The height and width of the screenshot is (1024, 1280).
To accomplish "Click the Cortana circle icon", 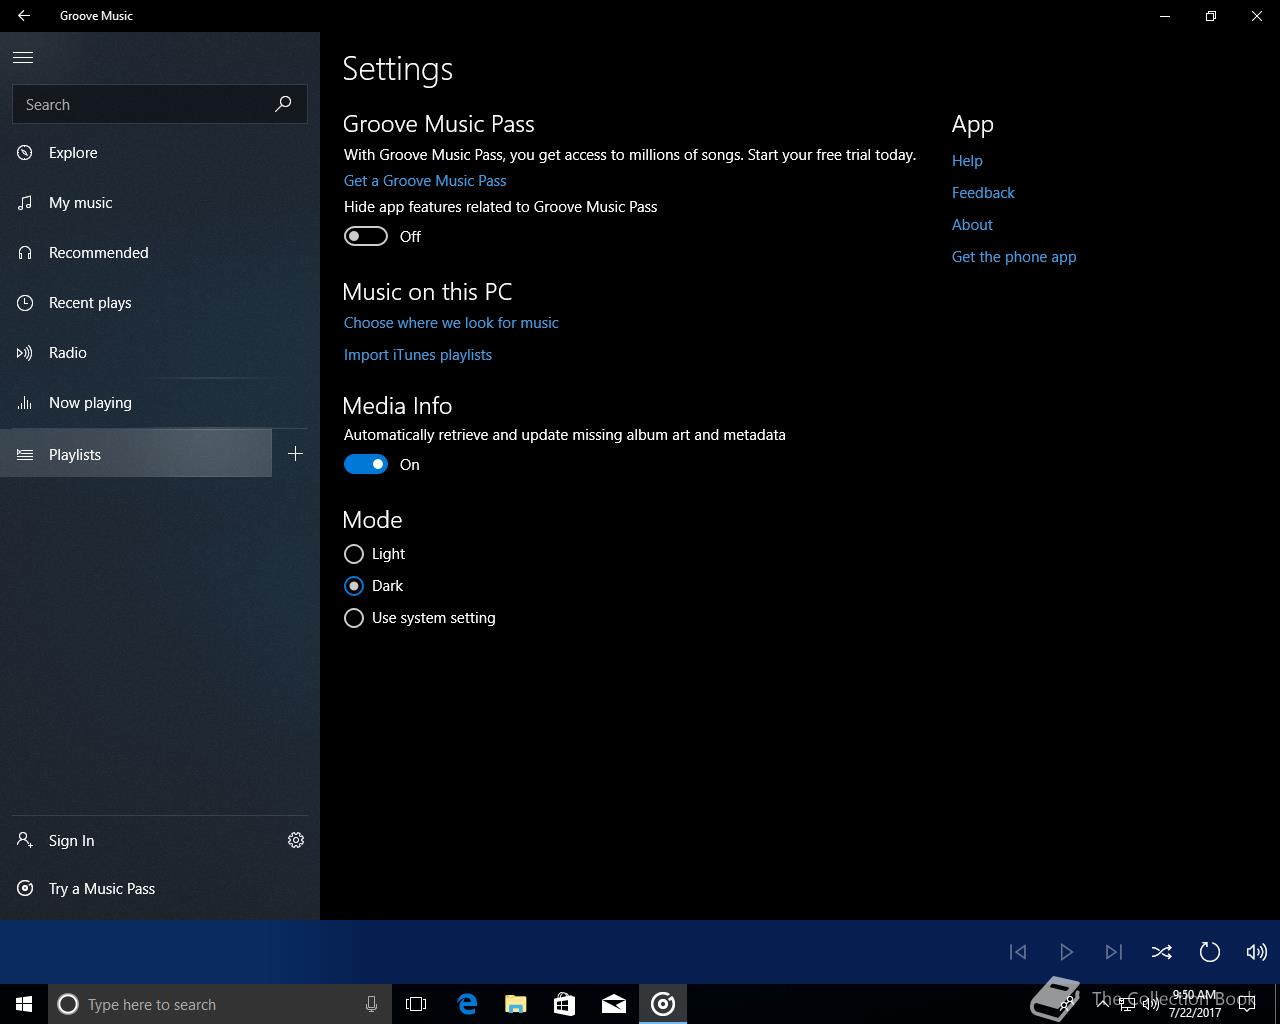I will [68, 1004].
